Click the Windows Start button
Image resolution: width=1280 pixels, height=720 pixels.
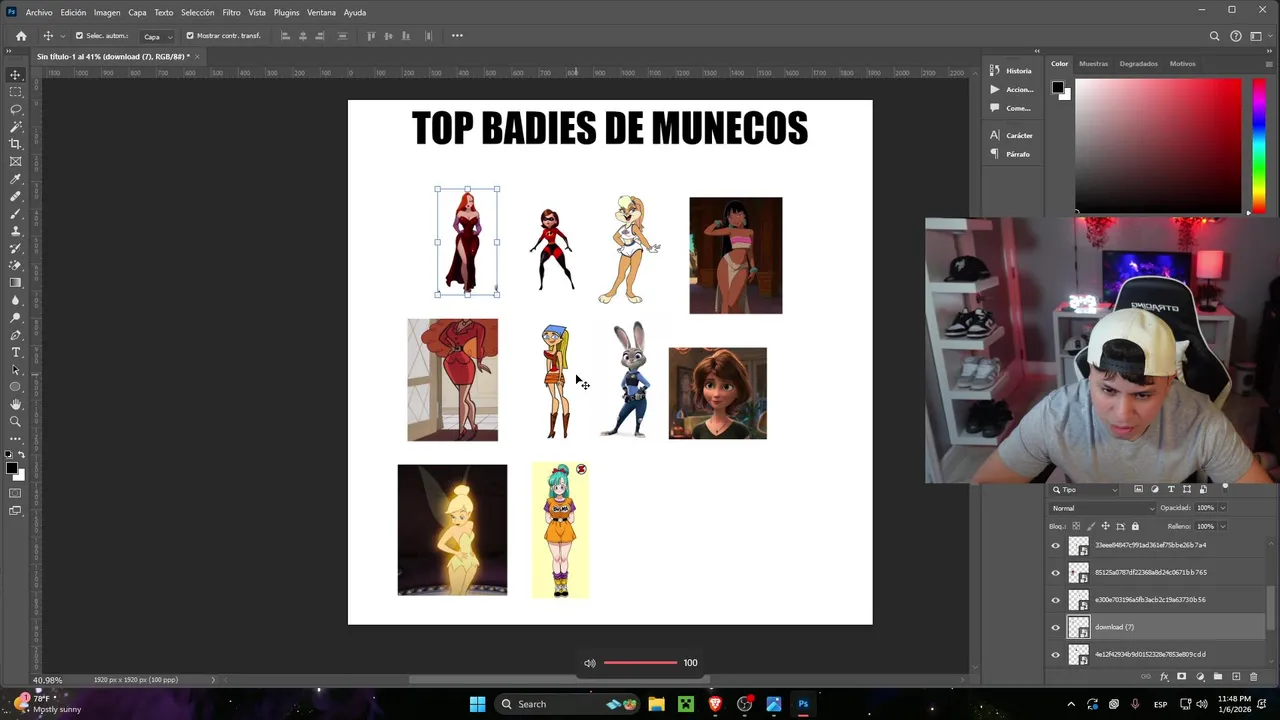tap(477, 704)
